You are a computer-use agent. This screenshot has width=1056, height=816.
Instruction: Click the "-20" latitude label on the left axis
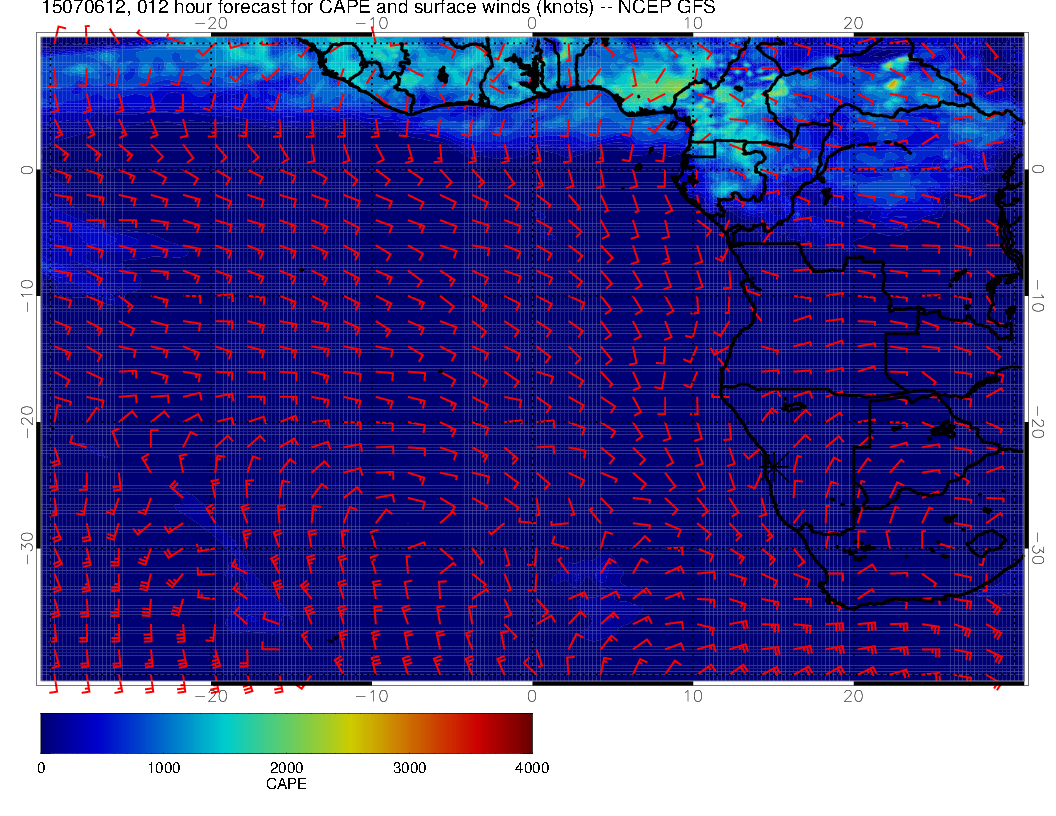(27, 421)
